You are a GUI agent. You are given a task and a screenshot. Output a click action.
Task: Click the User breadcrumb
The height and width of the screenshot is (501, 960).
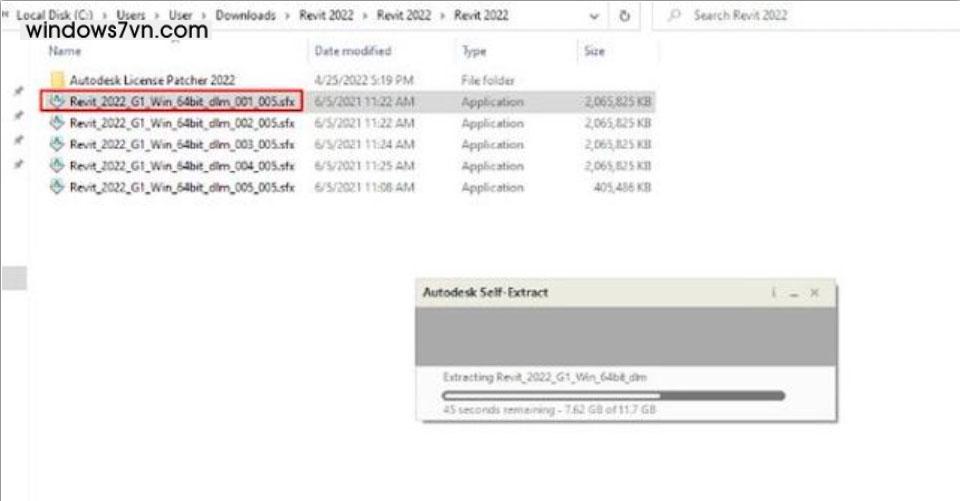181,15
